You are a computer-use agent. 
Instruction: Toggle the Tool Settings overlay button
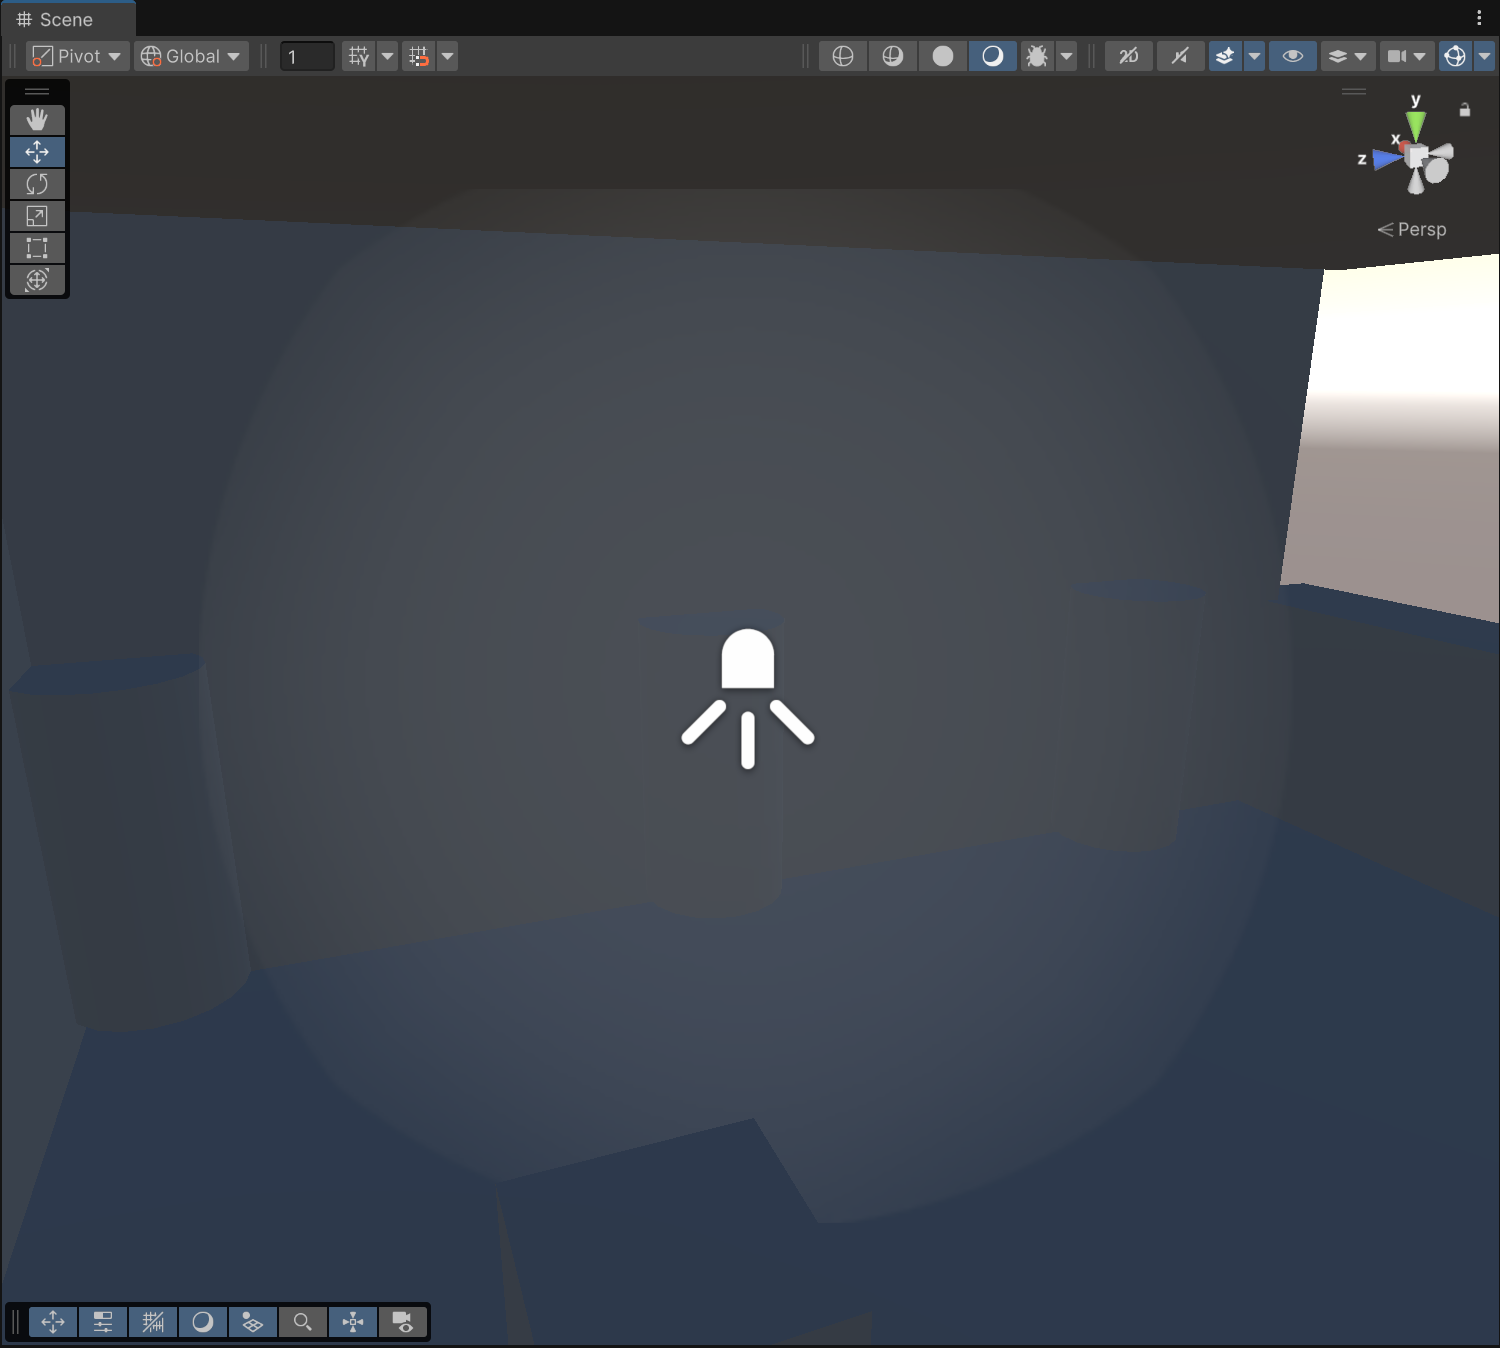tap(103, 1322)
